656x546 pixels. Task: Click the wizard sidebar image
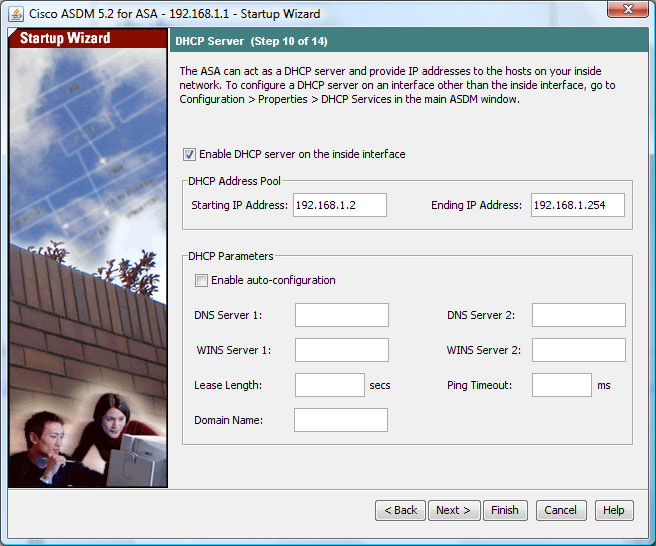pos(88,267)
